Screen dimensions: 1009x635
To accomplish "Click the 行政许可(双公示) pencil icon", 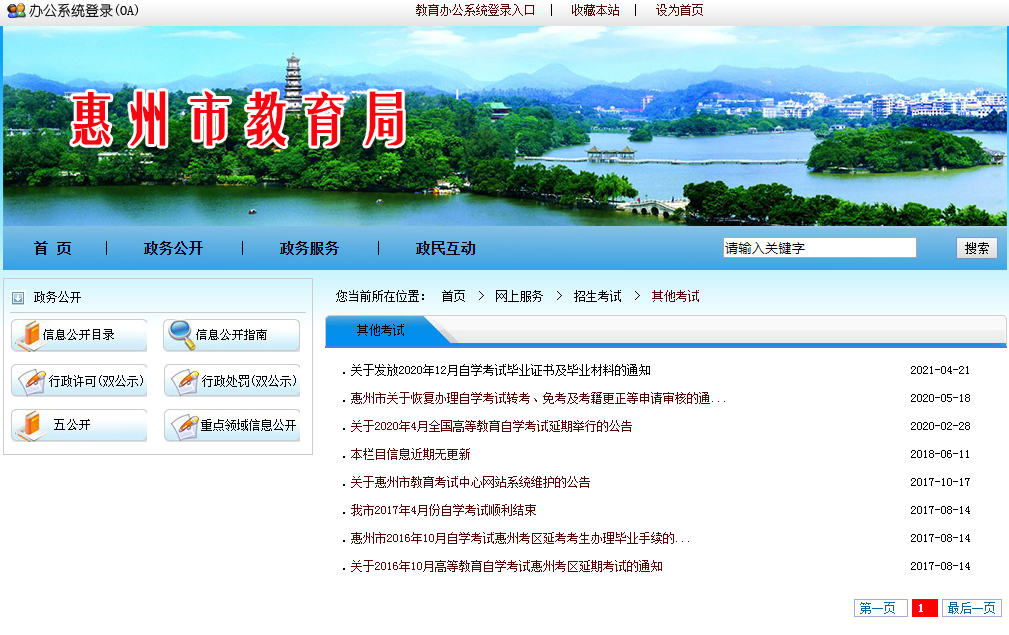I will coord(32,381).
